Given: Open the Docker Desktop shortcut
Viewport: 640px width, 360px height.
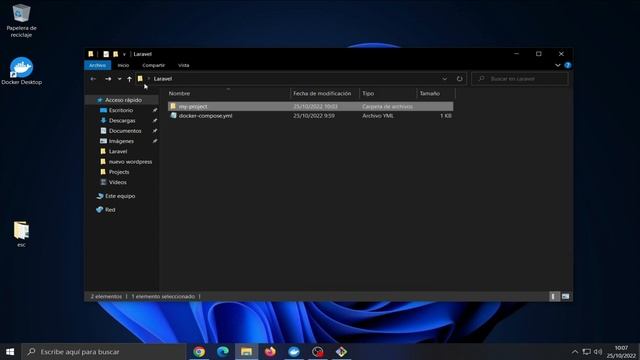Looking at the screenshot, I should (21, 71).
